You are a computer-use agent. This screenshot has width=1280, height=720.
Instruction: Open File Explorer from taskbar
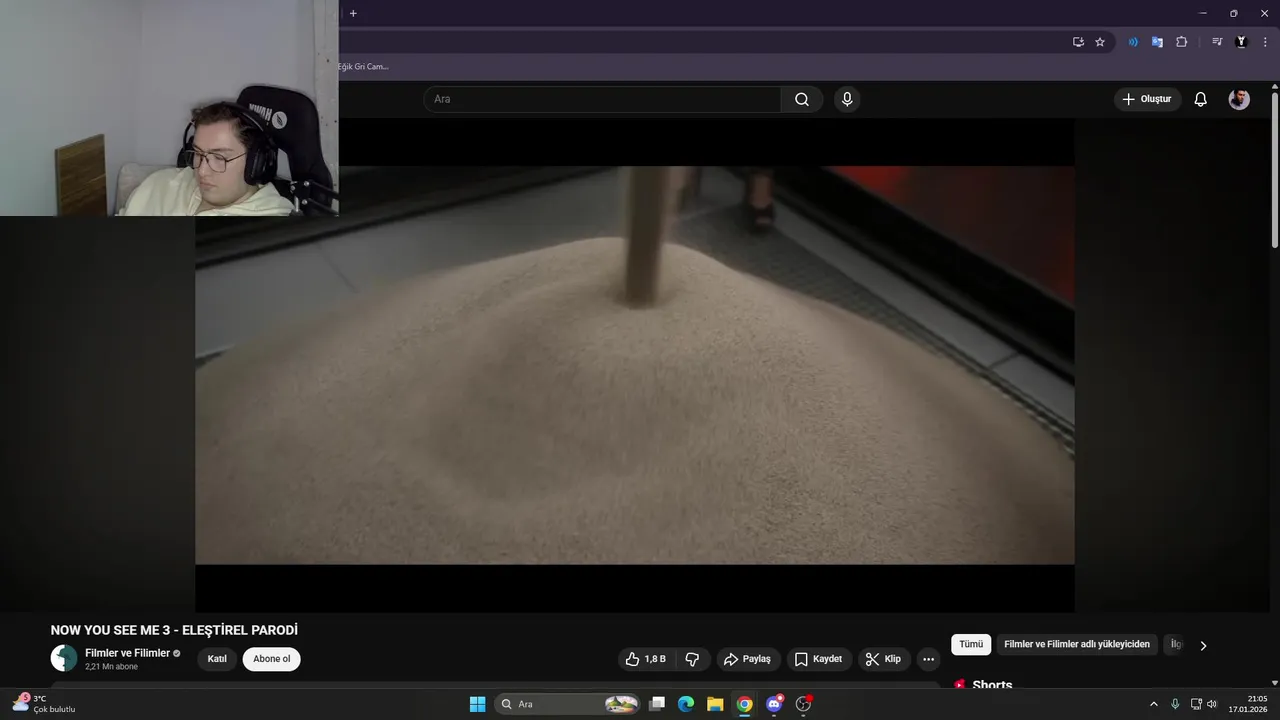click(x=715, y=704)
